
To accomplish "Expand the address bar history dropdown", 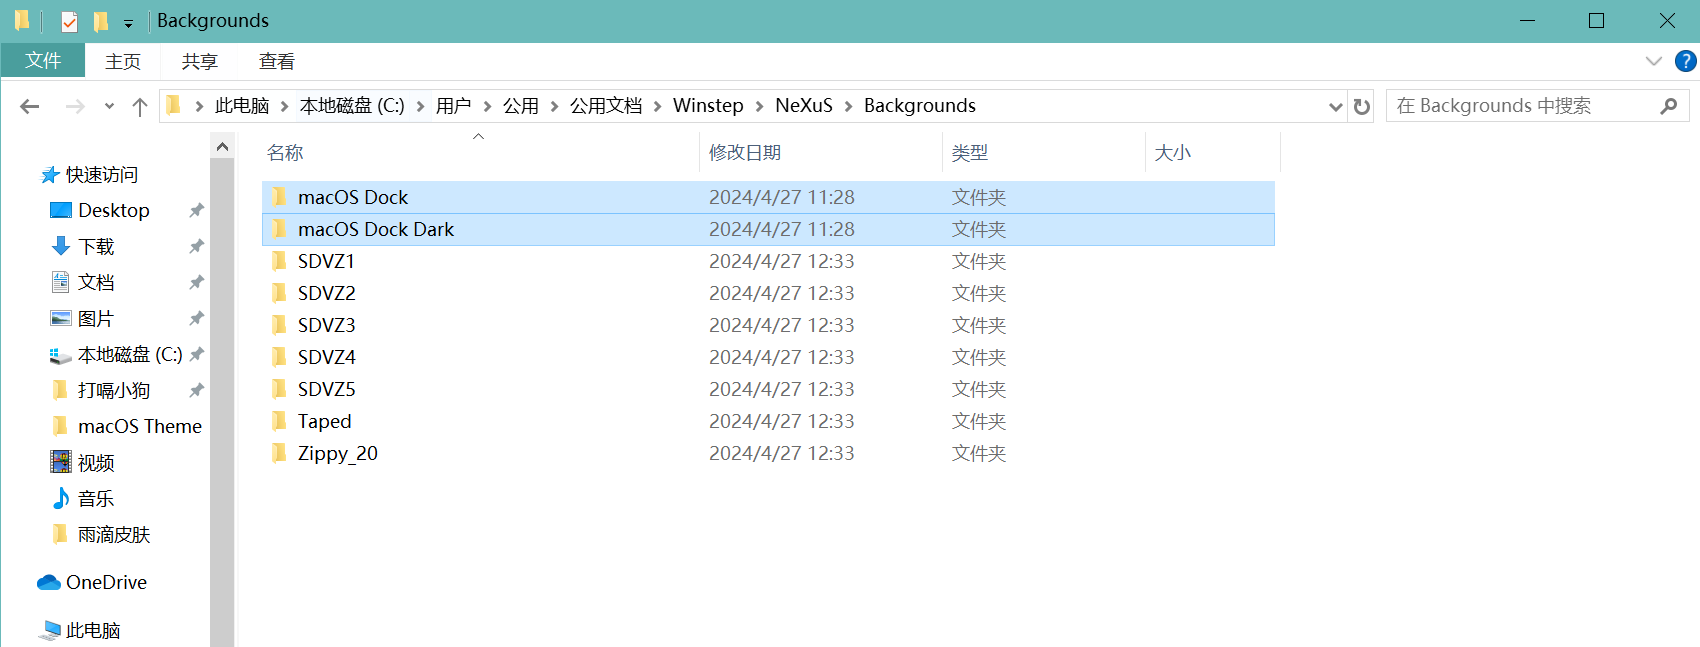I will (1335, 106).
